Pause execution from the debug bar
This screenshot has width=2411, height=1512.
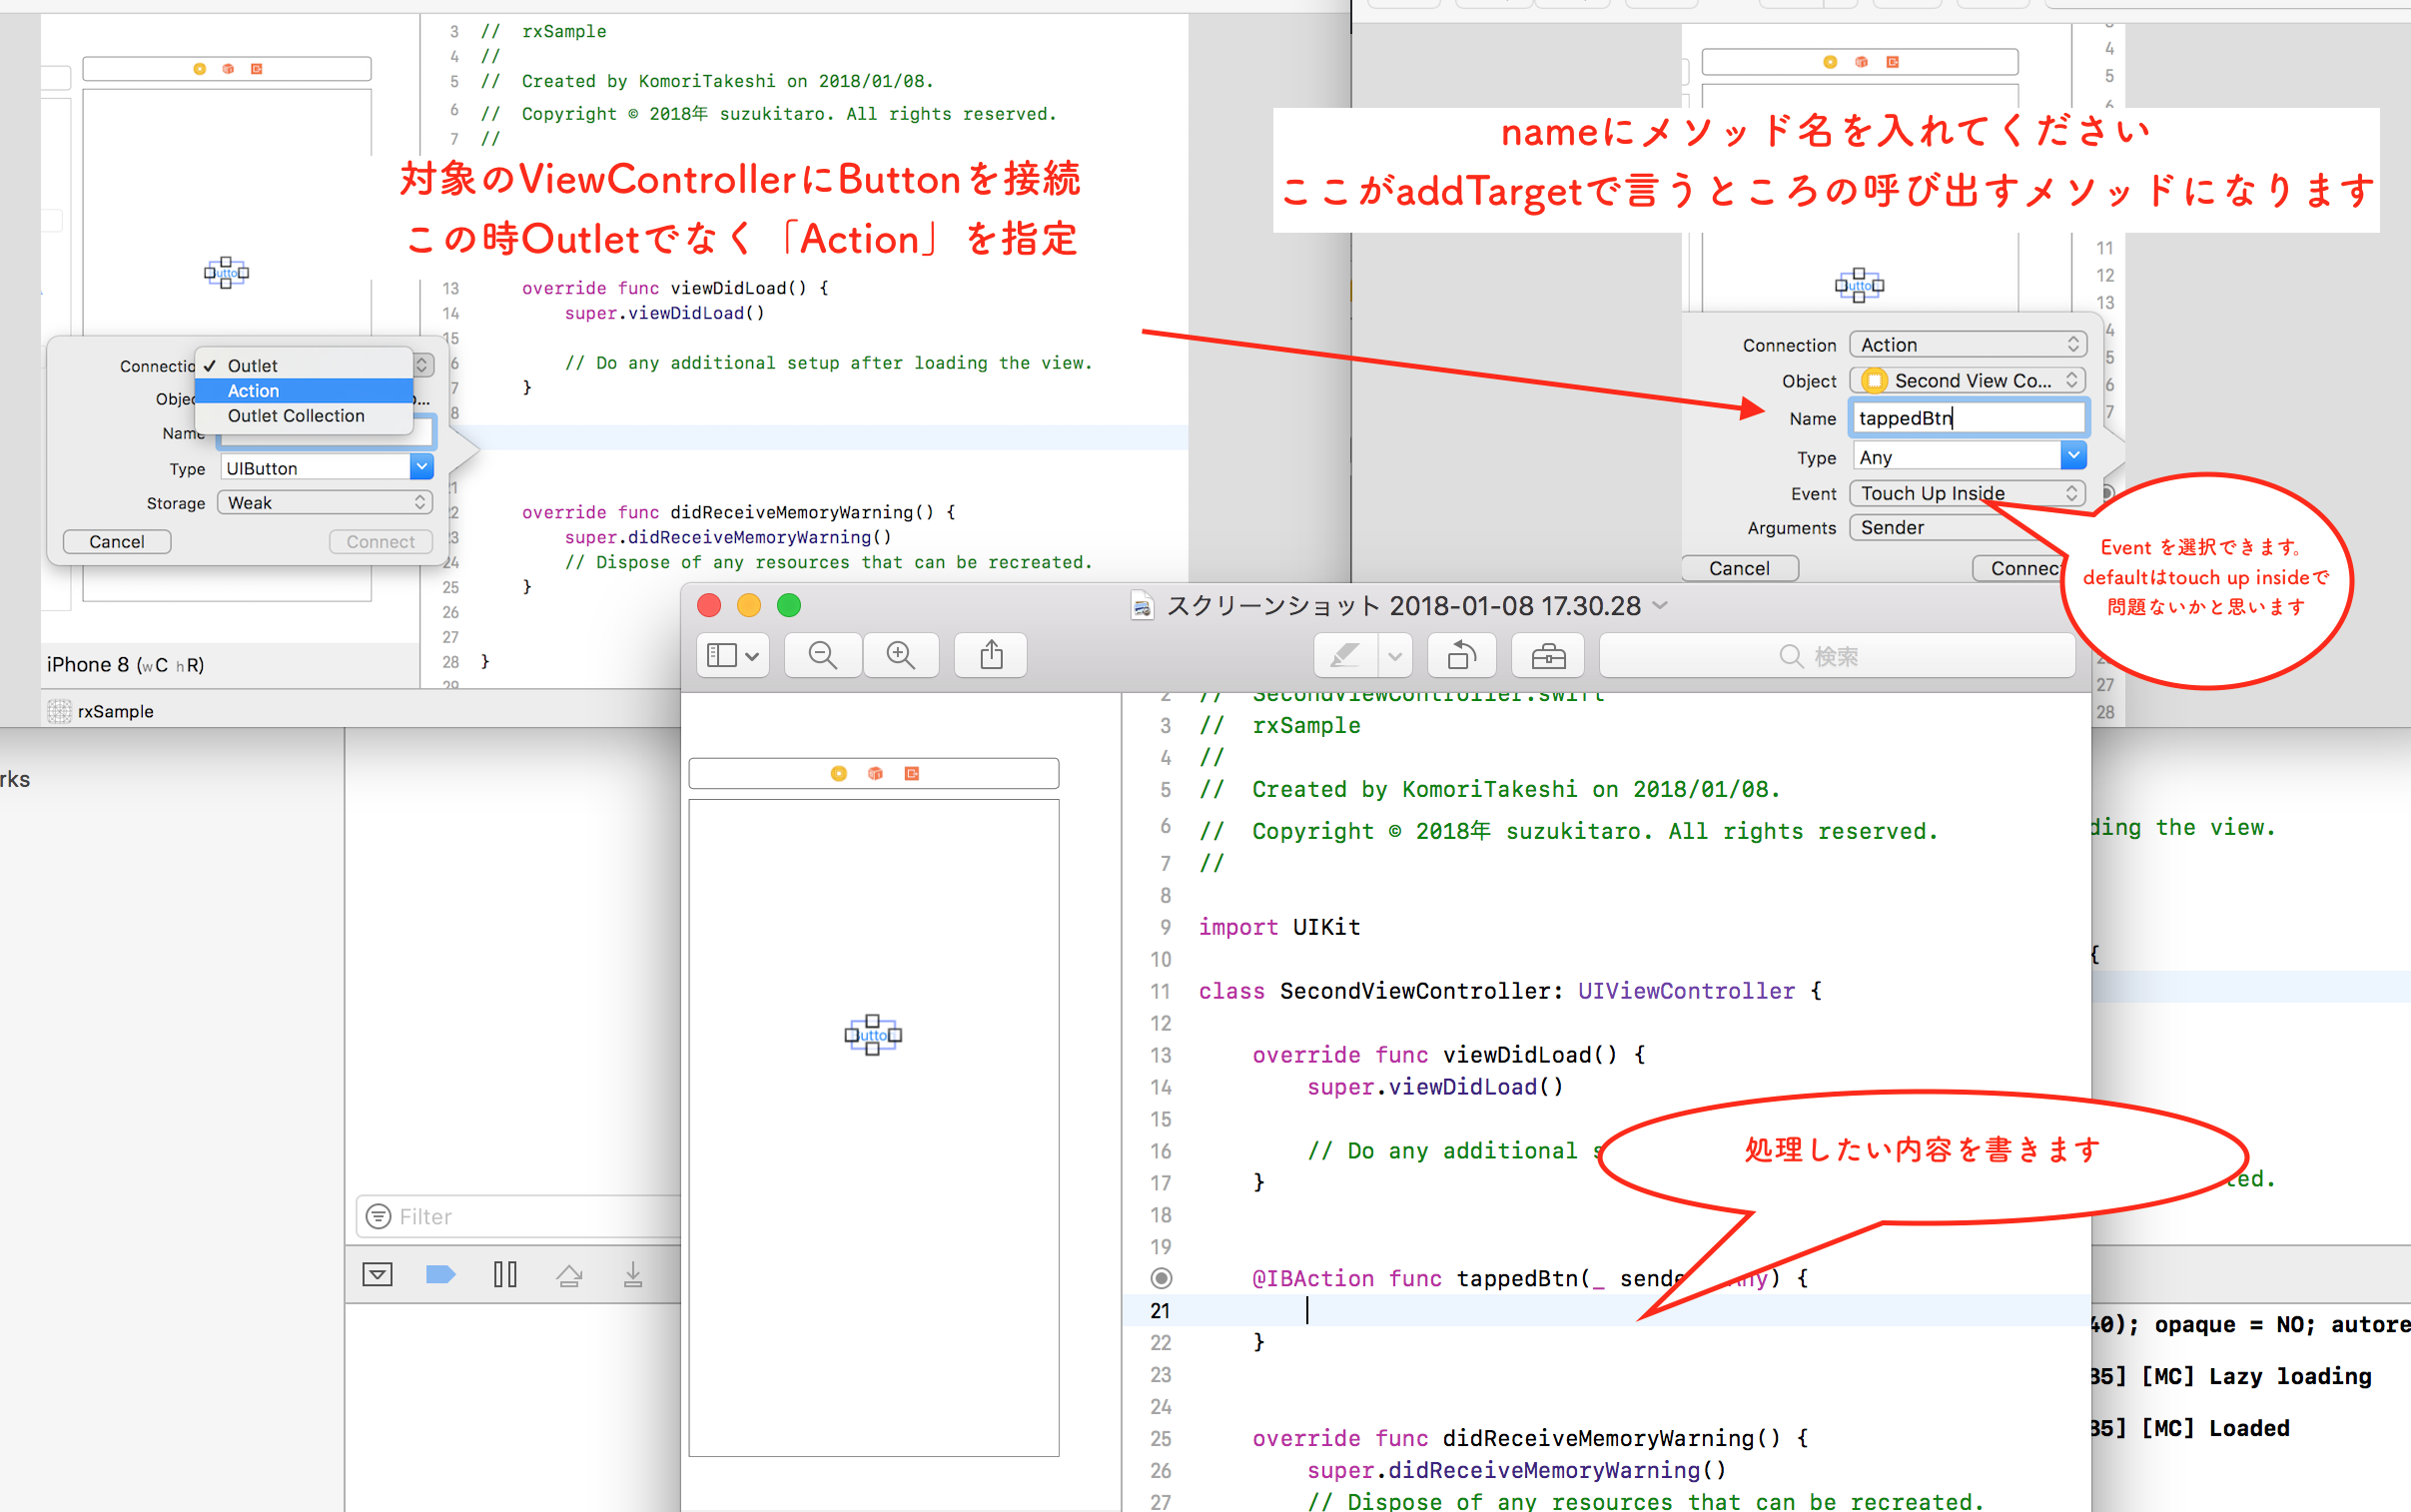click(x=506, y=1274)
